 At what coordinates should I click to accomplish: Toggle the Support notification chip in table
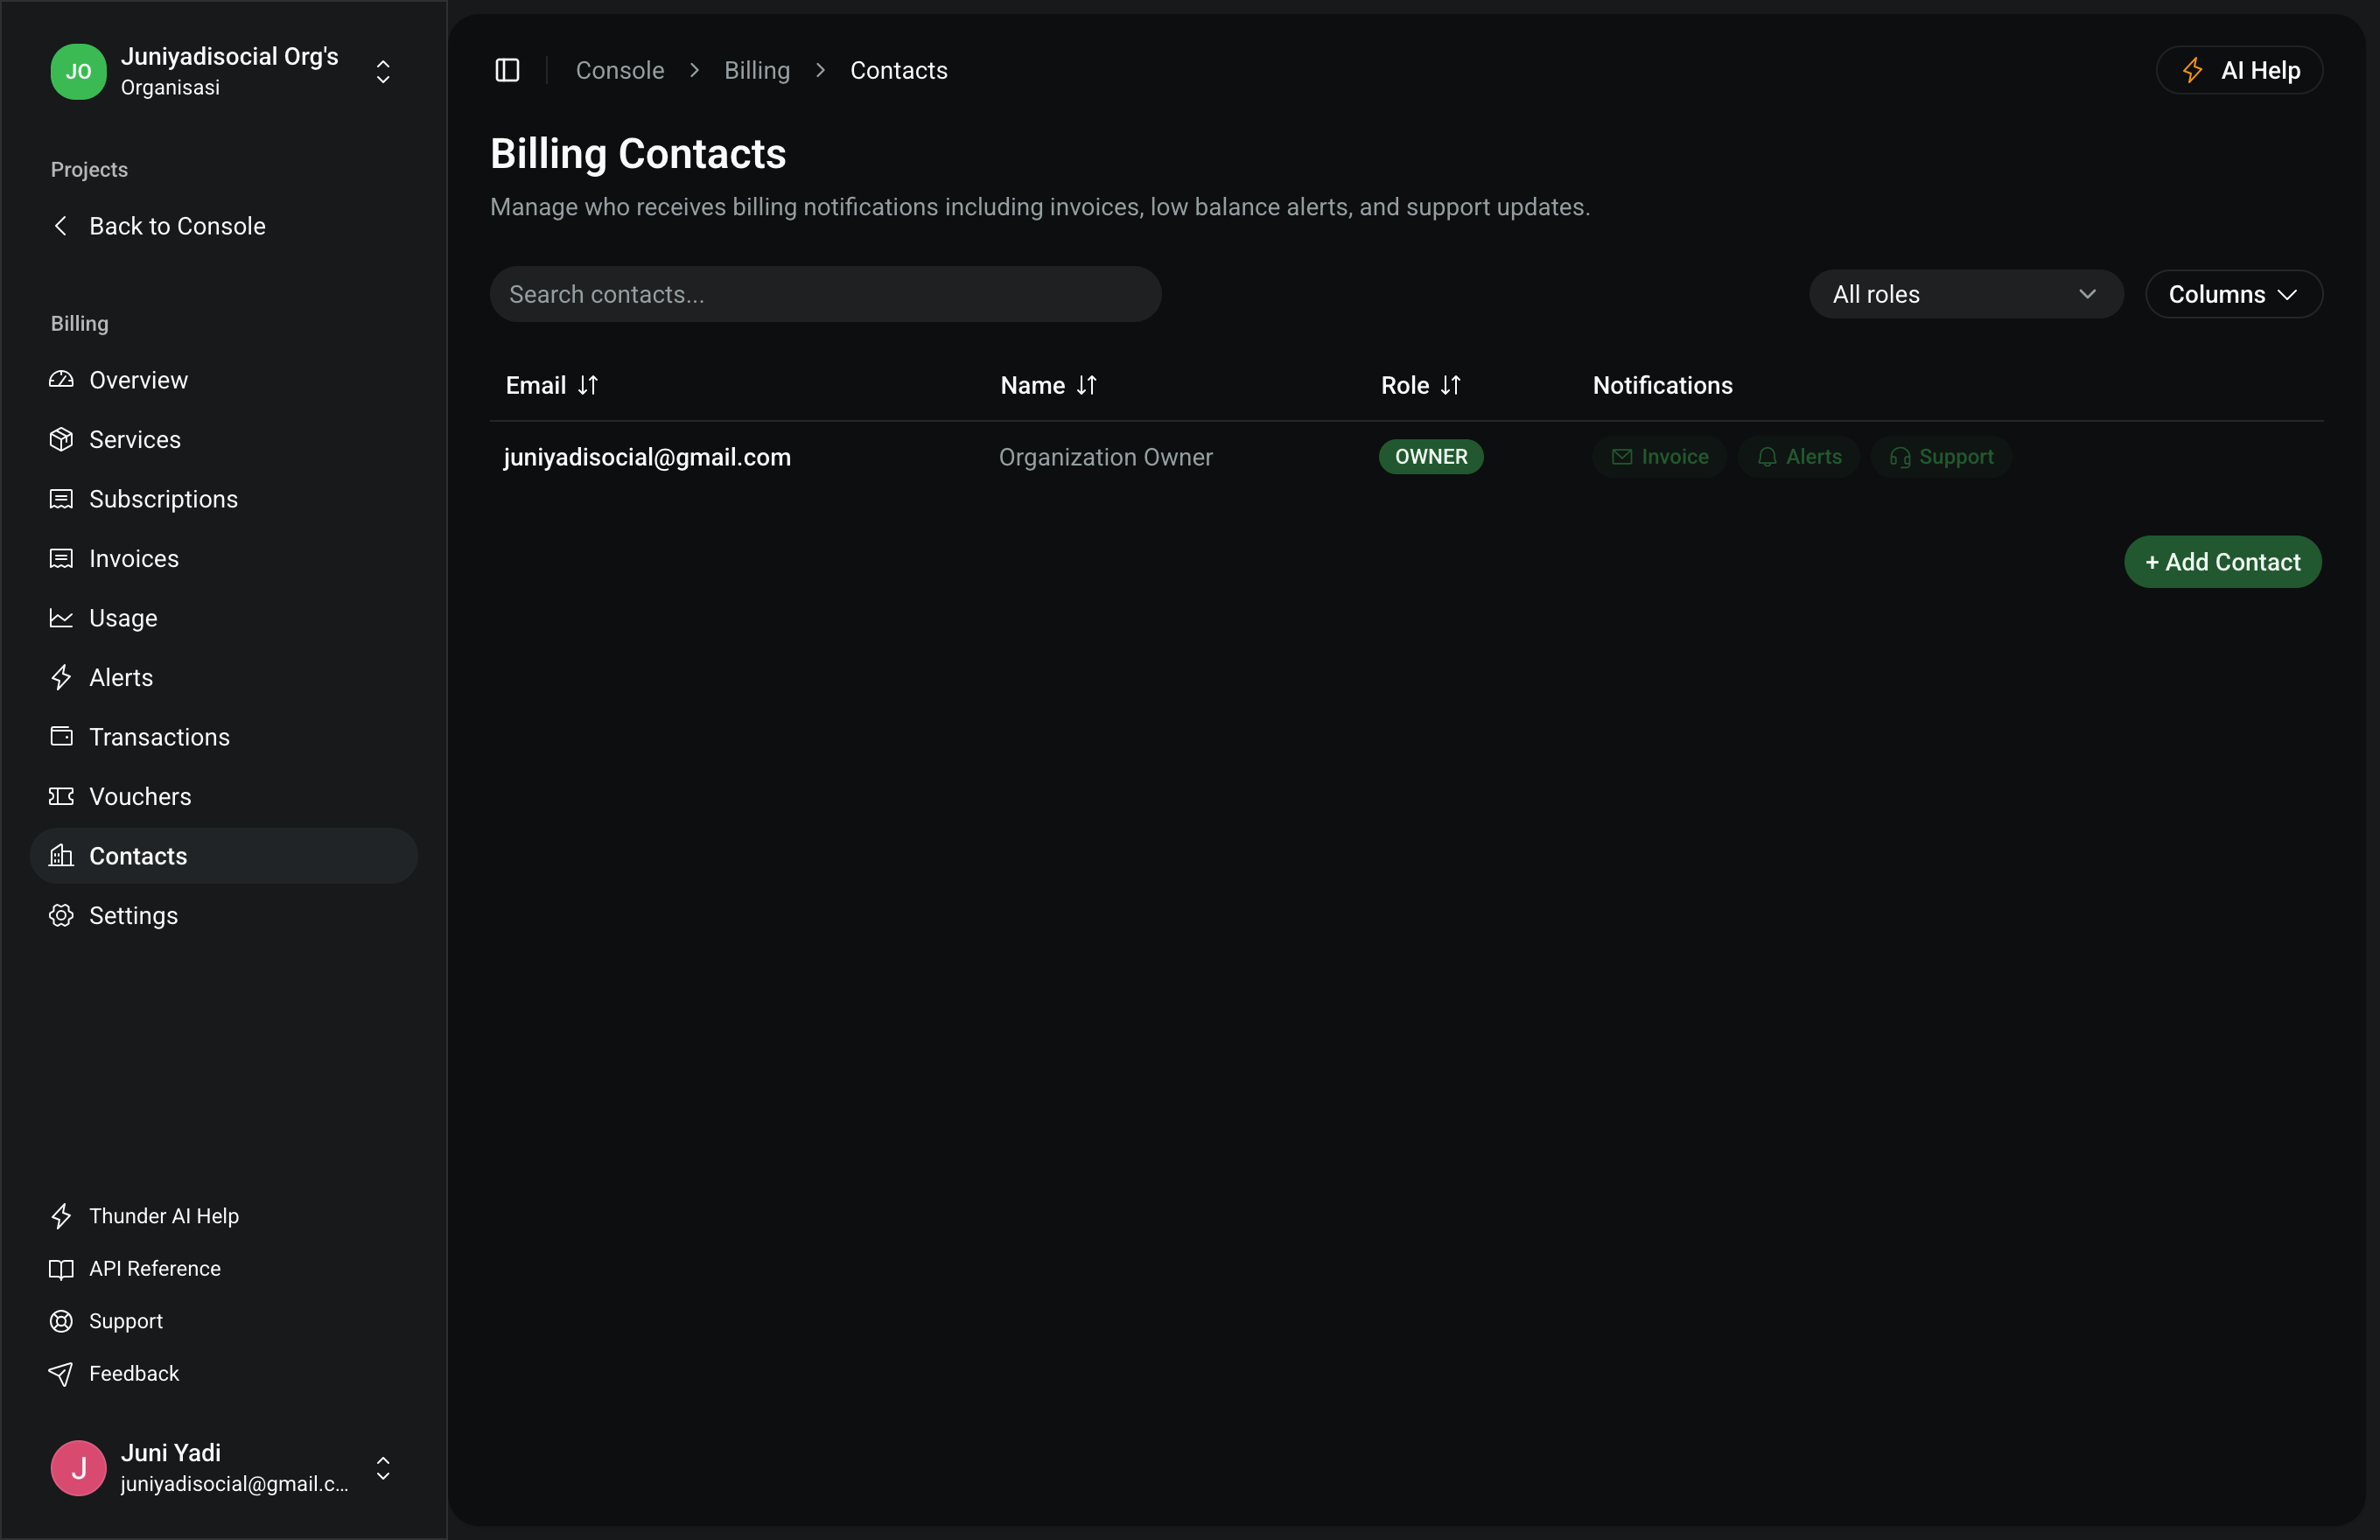[x=1941, y=457]
